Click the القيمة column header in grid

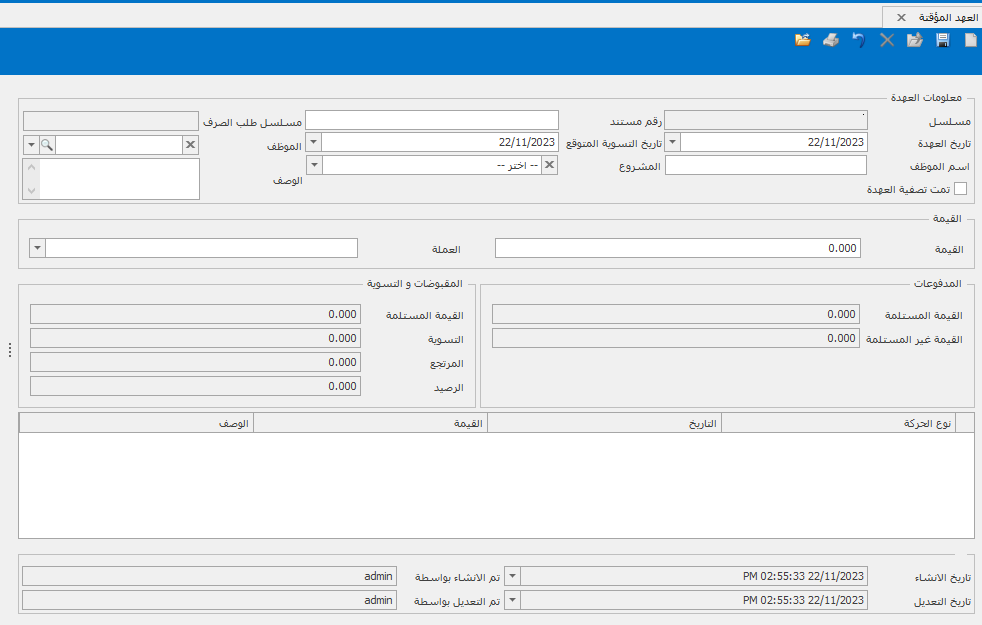pyautogui.click(x=370, y=424)
